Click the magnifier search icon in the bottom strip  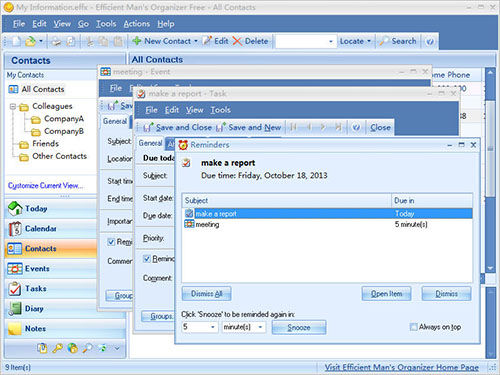click(x=87, y=348)
